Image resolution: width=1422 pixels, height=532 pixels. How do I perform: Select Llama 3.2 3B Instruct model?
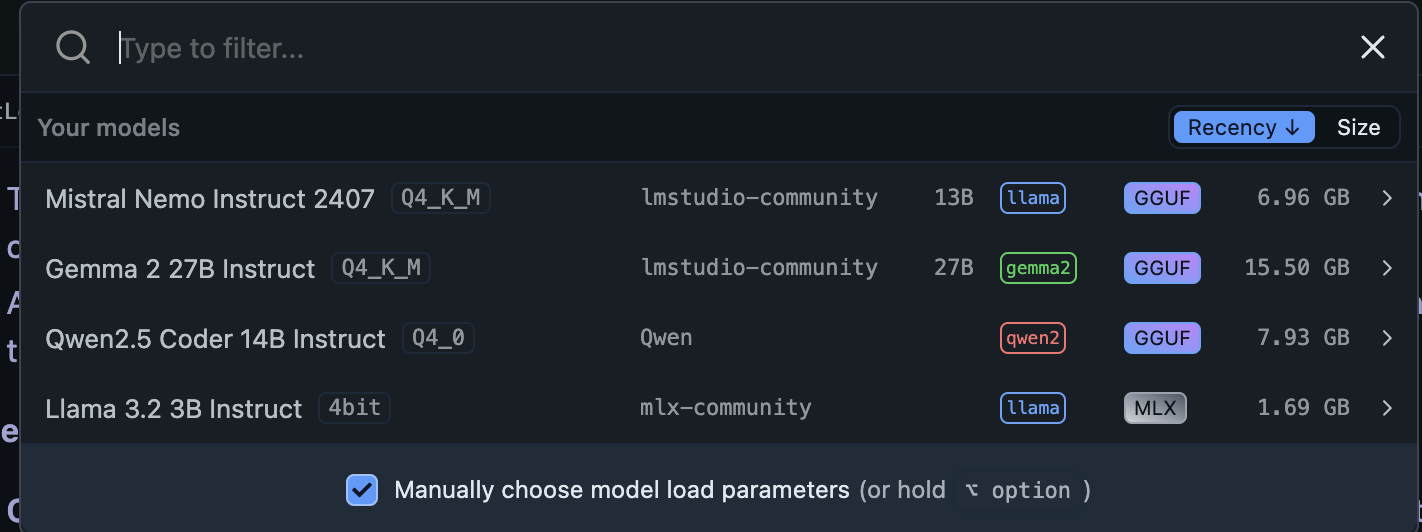pos(174,409)
